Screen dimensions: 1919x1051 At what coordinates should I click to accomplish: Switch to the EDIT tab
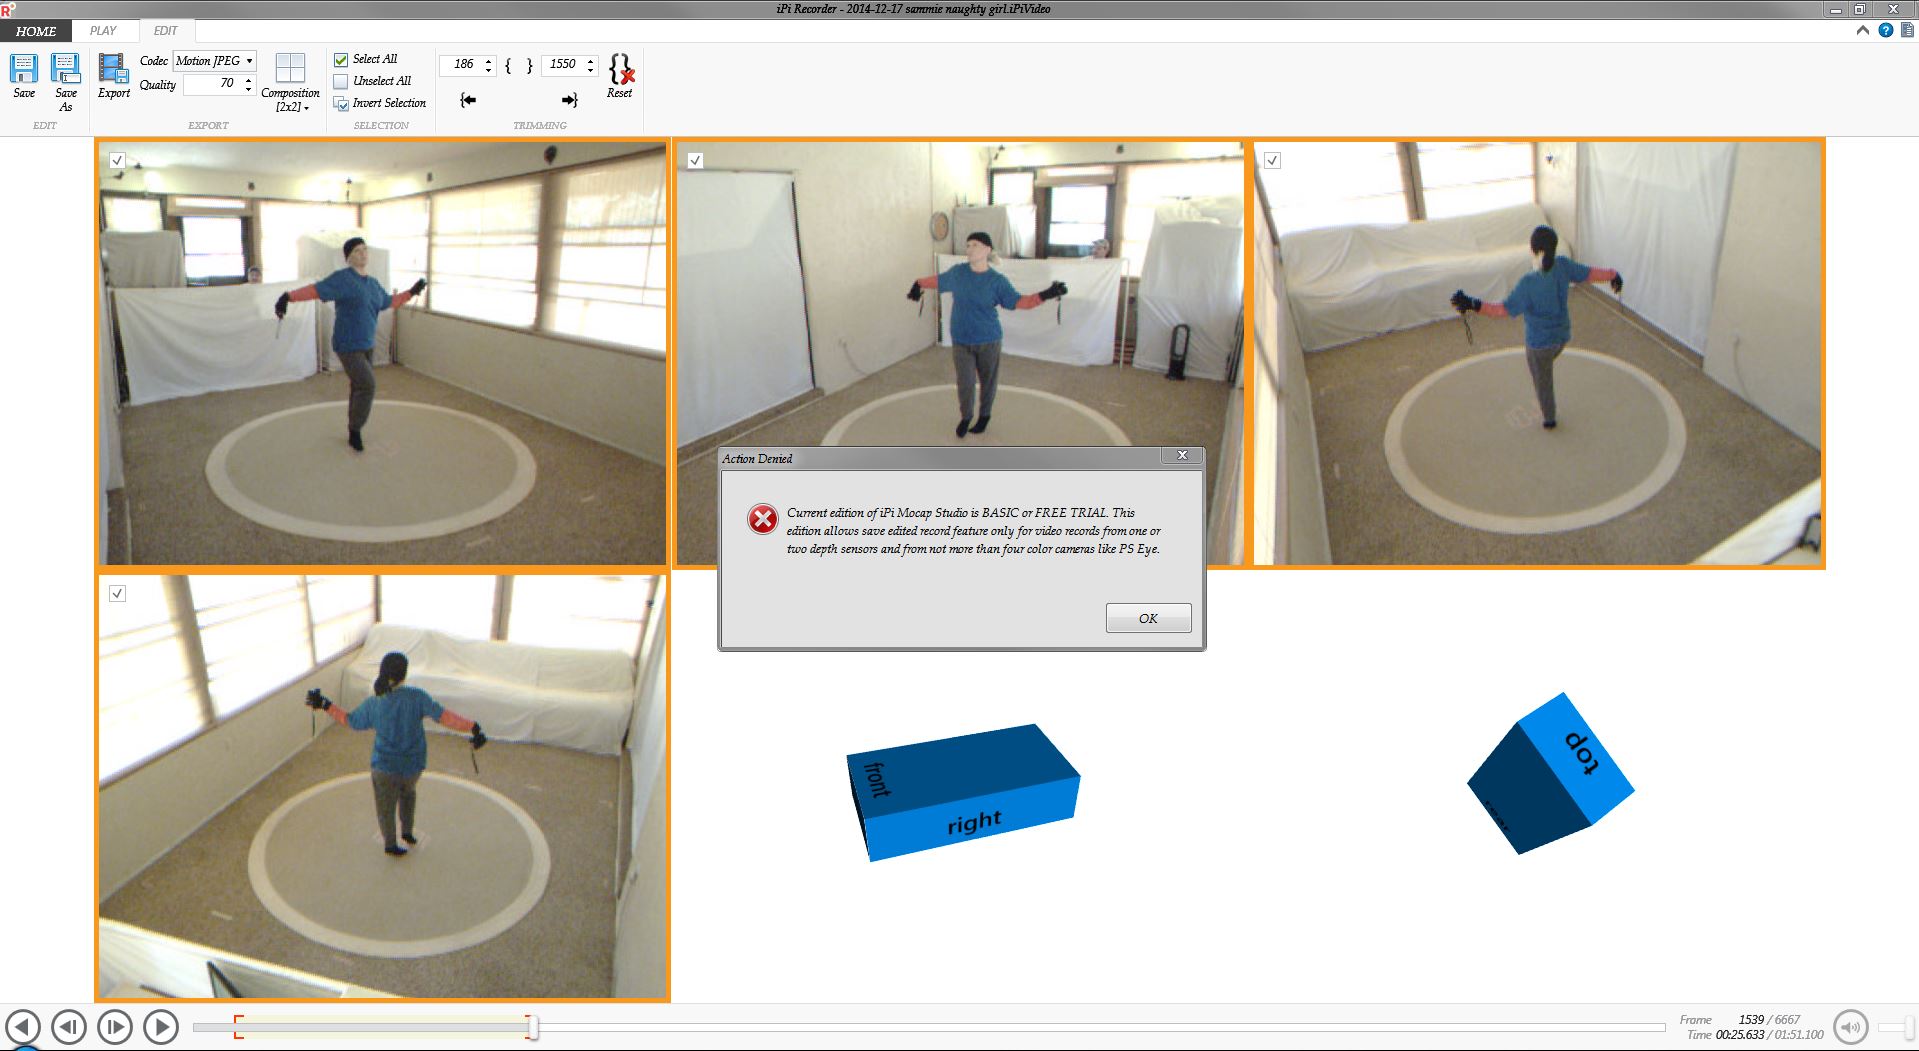[x=166, y=31]
